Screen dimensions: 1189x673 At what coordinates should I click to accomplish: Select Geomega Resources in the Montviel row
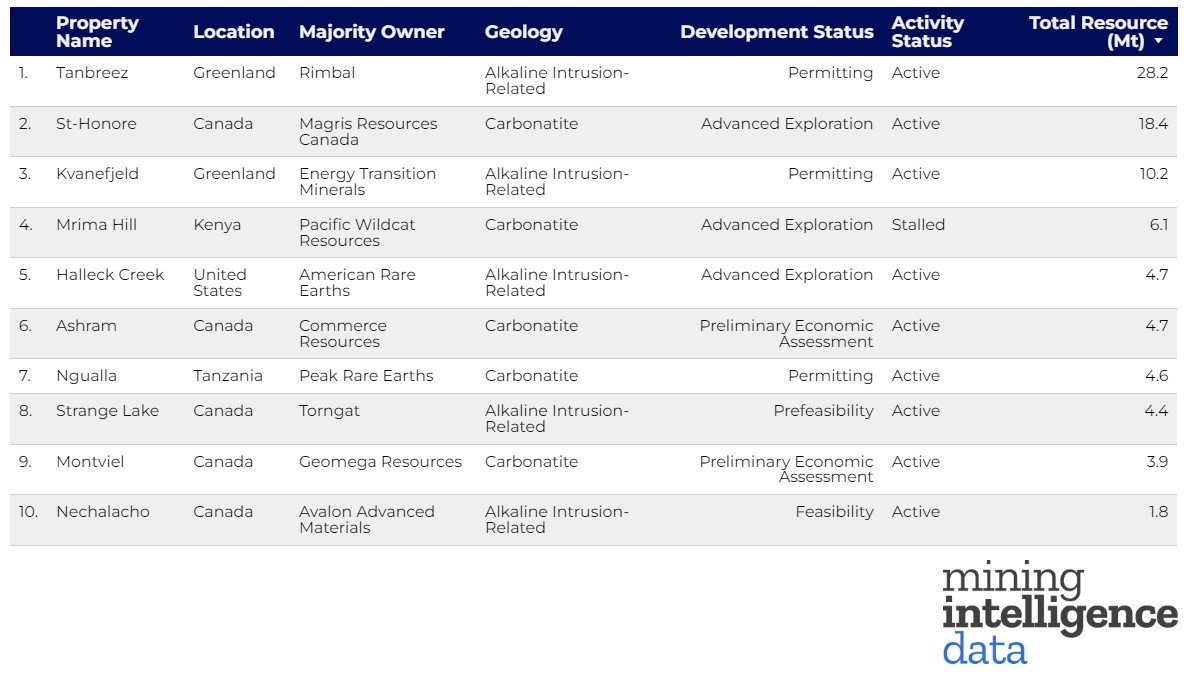(x=380, y=462)
